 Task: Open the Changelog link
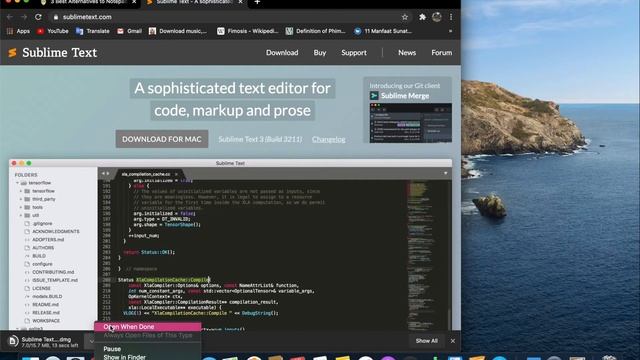[329, 139]
